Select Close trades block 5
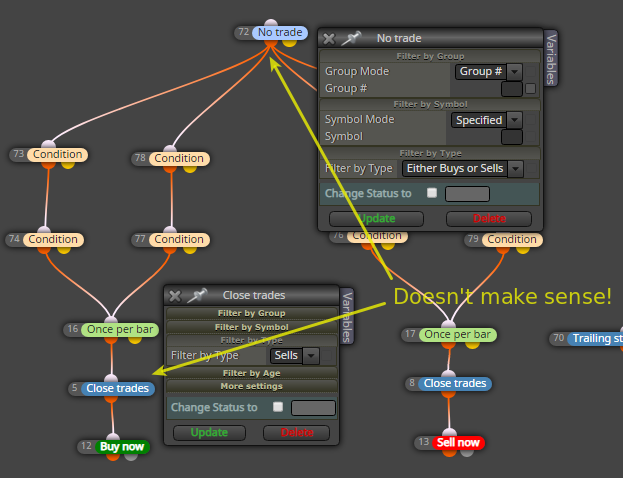This screenshot has height=478, width=623. click(118, 388)
